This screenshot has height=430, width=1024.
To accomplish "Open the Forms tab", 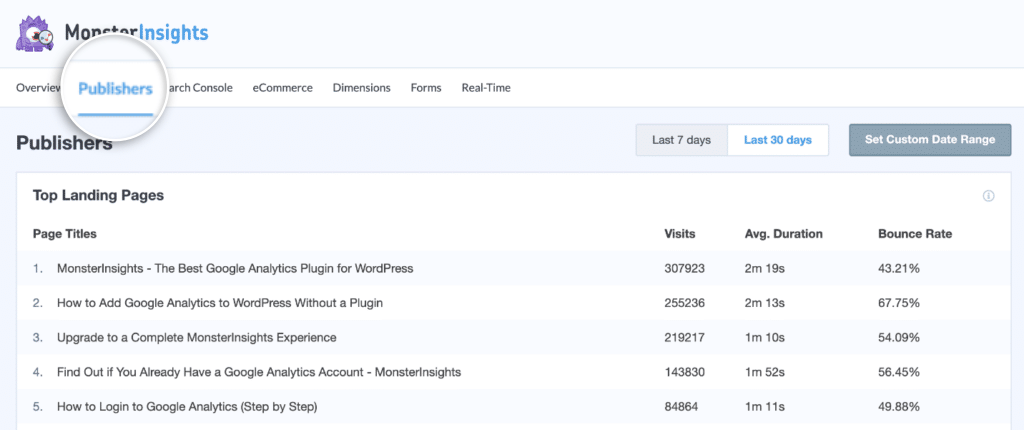I will click(426, 88).
